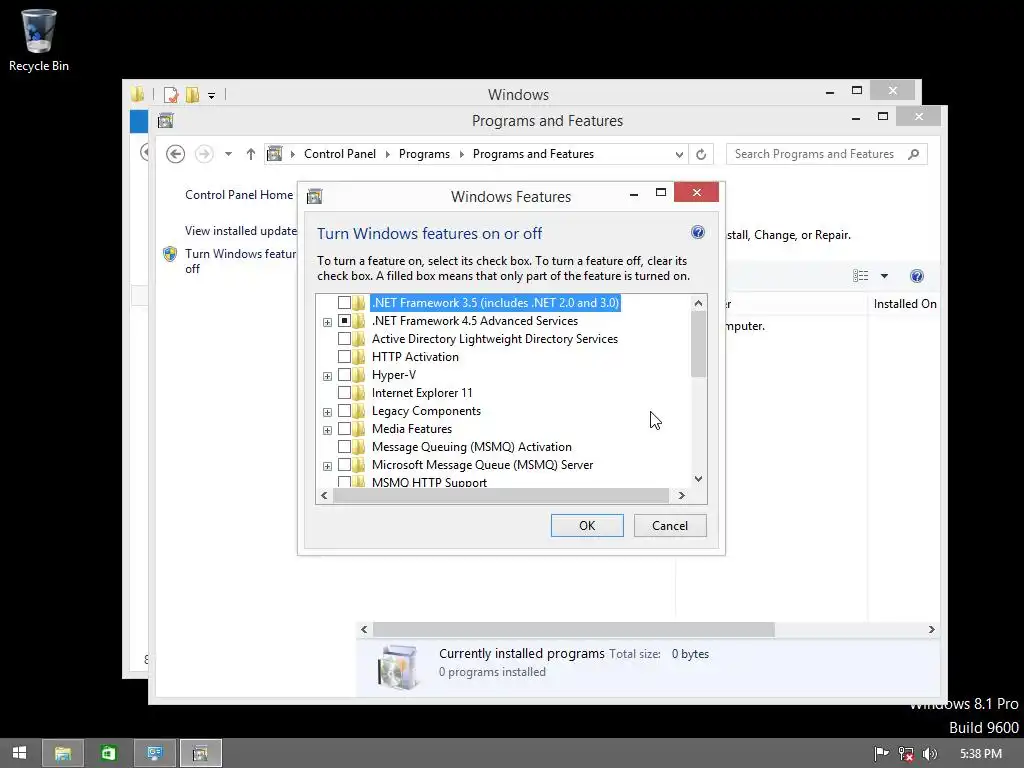Switch to the Control Panel taskbar button
1024x768 pixels.
(155, 753)
